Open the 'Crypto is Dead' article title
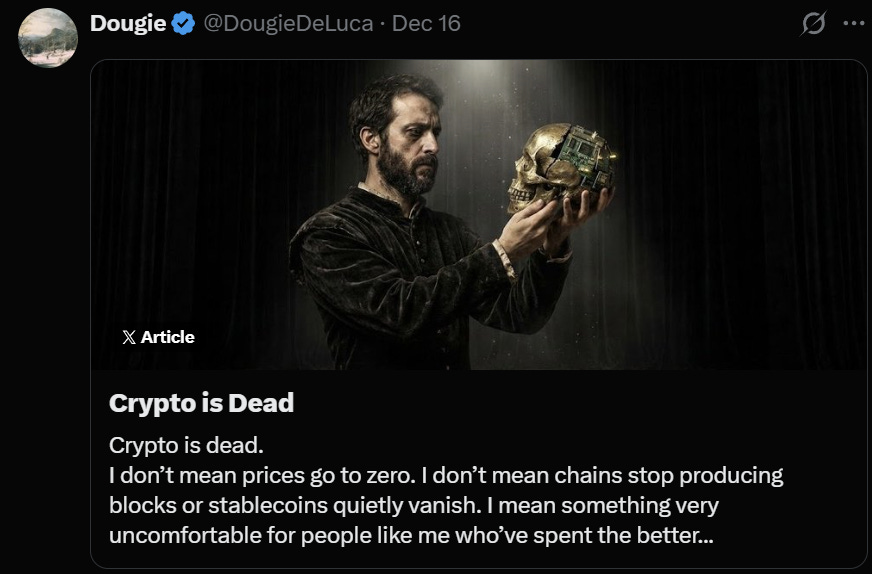The height and width of the screenshot is (574, 872). point(201,403)
